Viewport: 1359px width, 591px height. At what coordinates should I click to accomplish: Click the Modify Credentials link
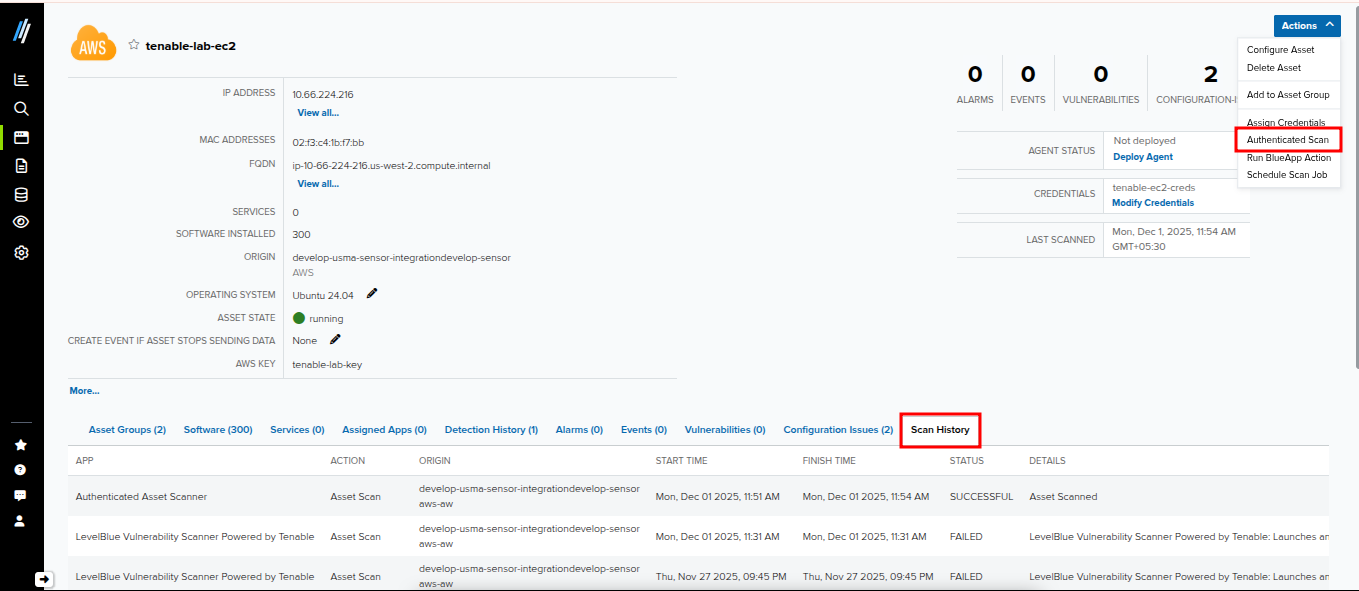[x=1153, y=203]
